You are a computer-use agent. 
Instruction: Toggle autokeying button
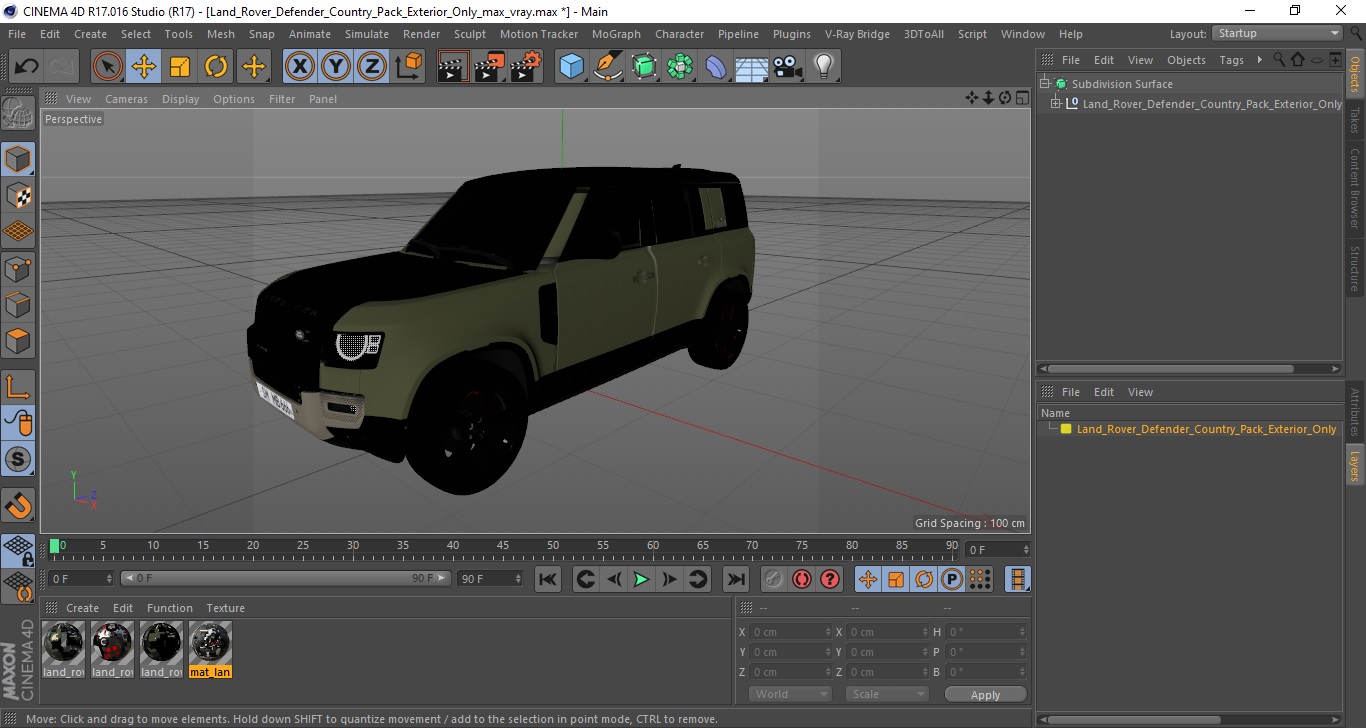pos(802,579)
